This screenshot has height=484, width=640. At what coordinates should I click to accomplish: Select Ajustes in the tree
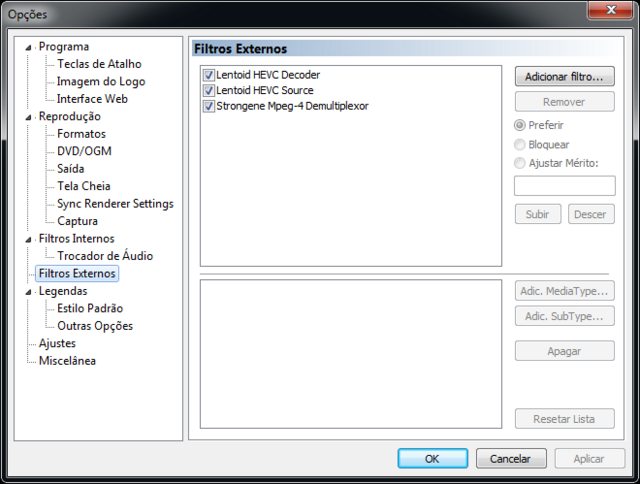pos(57,343)
